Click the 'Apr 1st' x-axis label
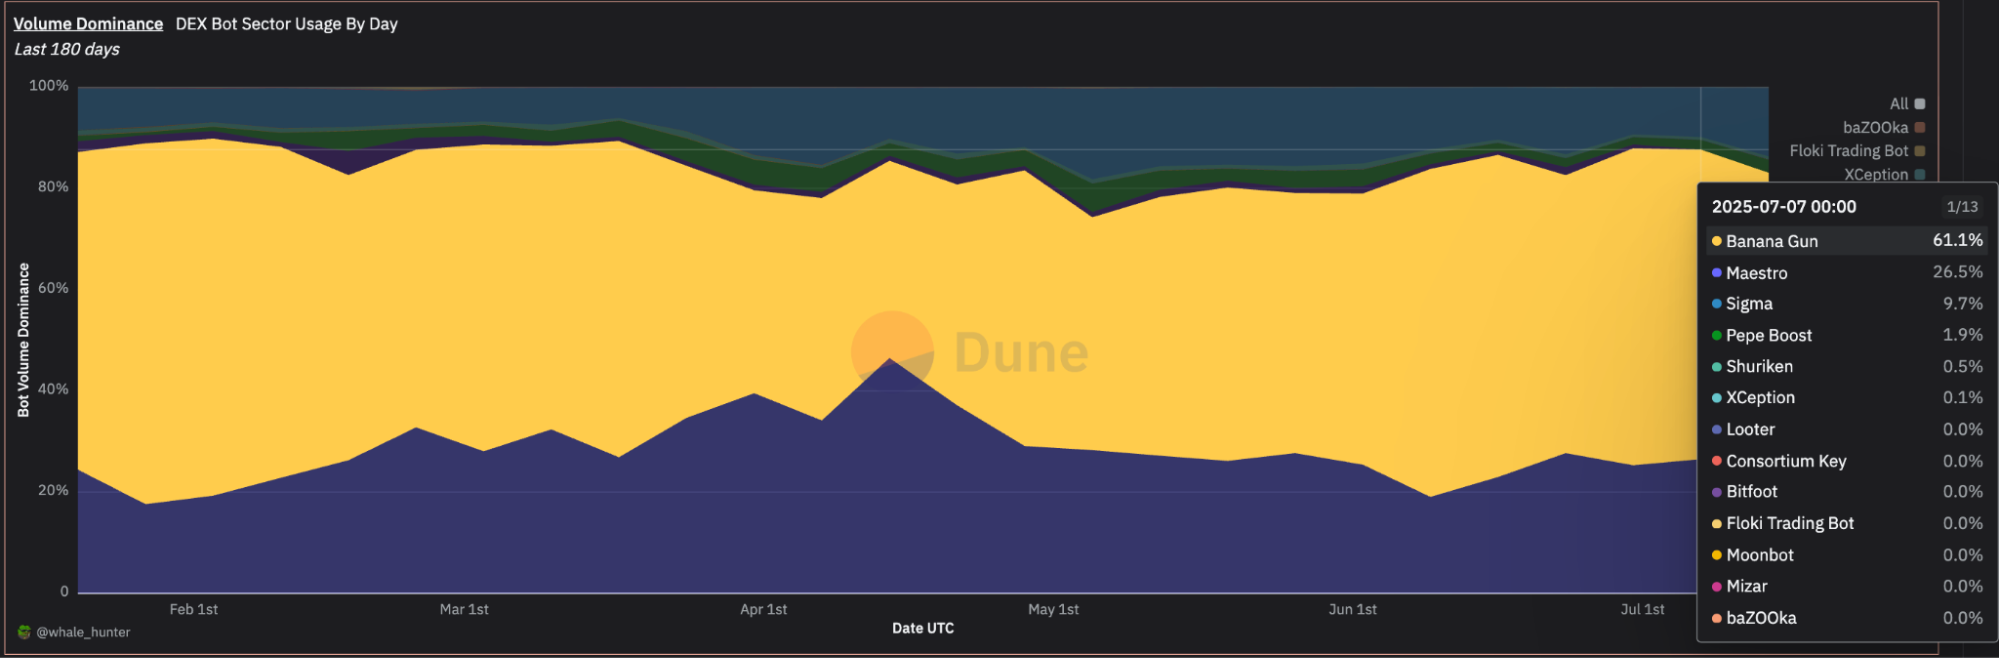The height and width of the screenshot is (658, 1999). (763, 609)
